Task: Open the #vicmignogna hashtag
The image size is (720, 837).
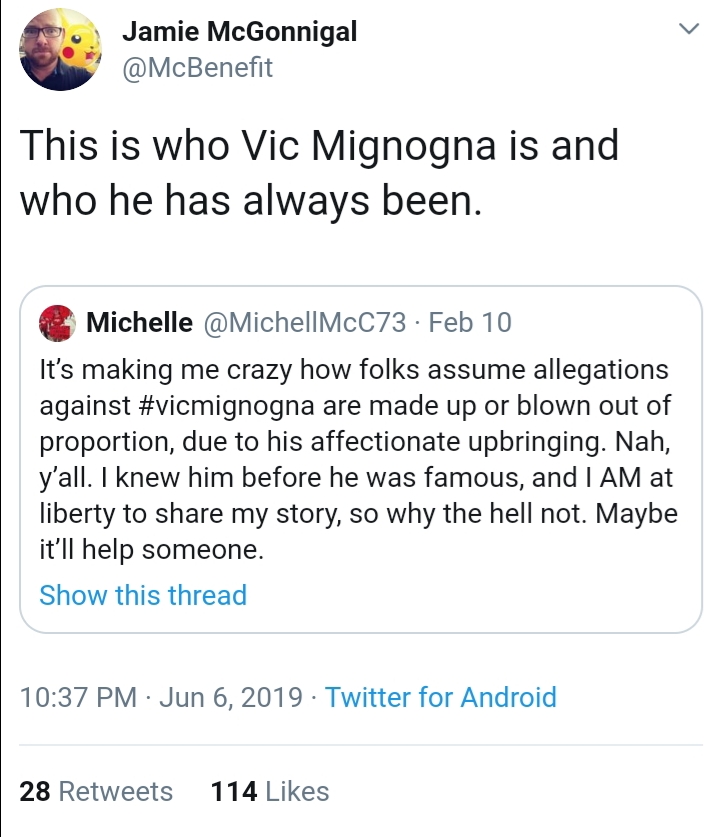Action: [226, 406]
